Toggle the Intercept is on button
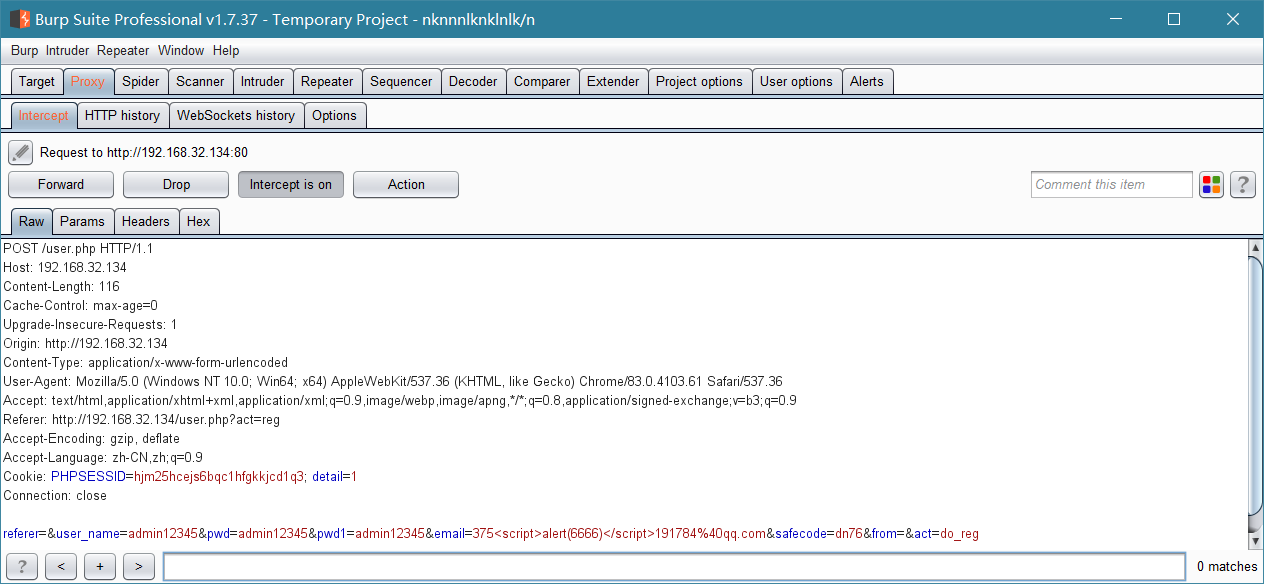This screenshot has height=584, width=1264. click(x=291, y=184)
